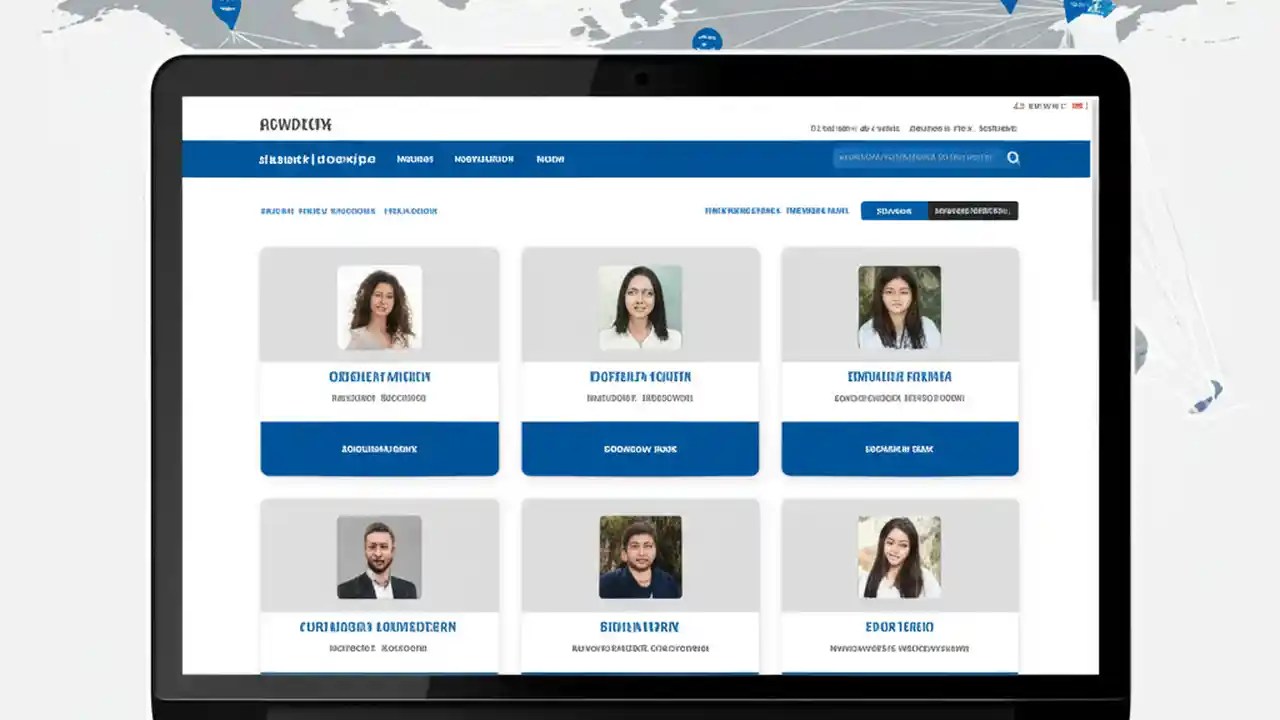The image size is (1280, 720).
Task: Click the name link on the top-right profile card
Action: (x=899, y=376)
